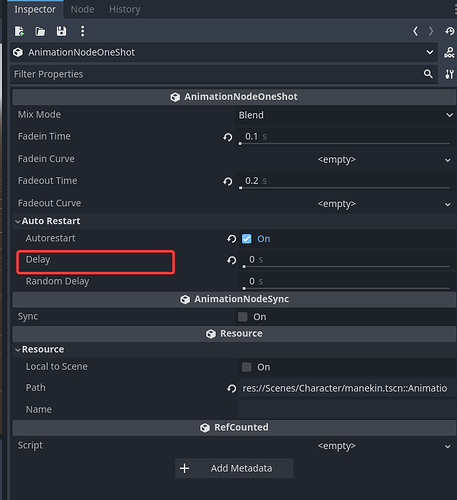
Task: Click the Name text field
Action: tap(347, 410)
